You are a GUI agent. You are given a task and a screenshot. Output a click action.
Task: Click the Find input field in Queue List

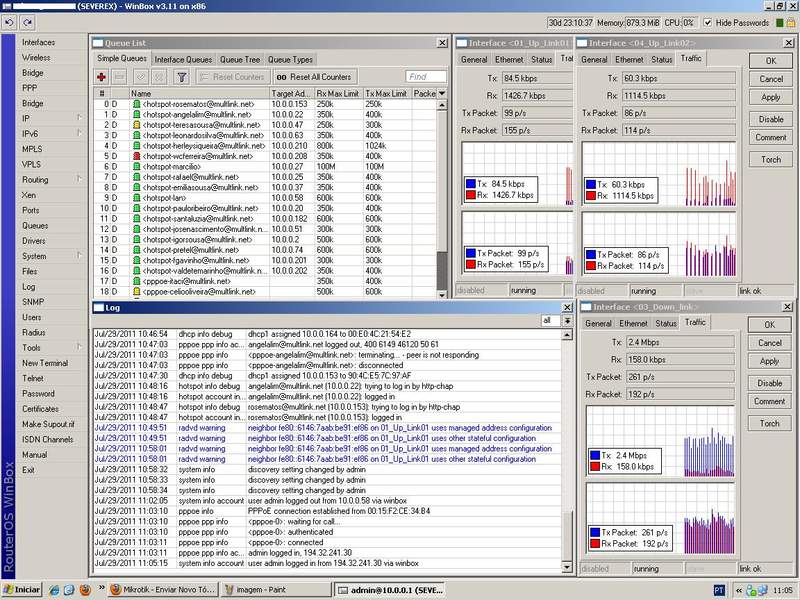[x=425, y=77]
